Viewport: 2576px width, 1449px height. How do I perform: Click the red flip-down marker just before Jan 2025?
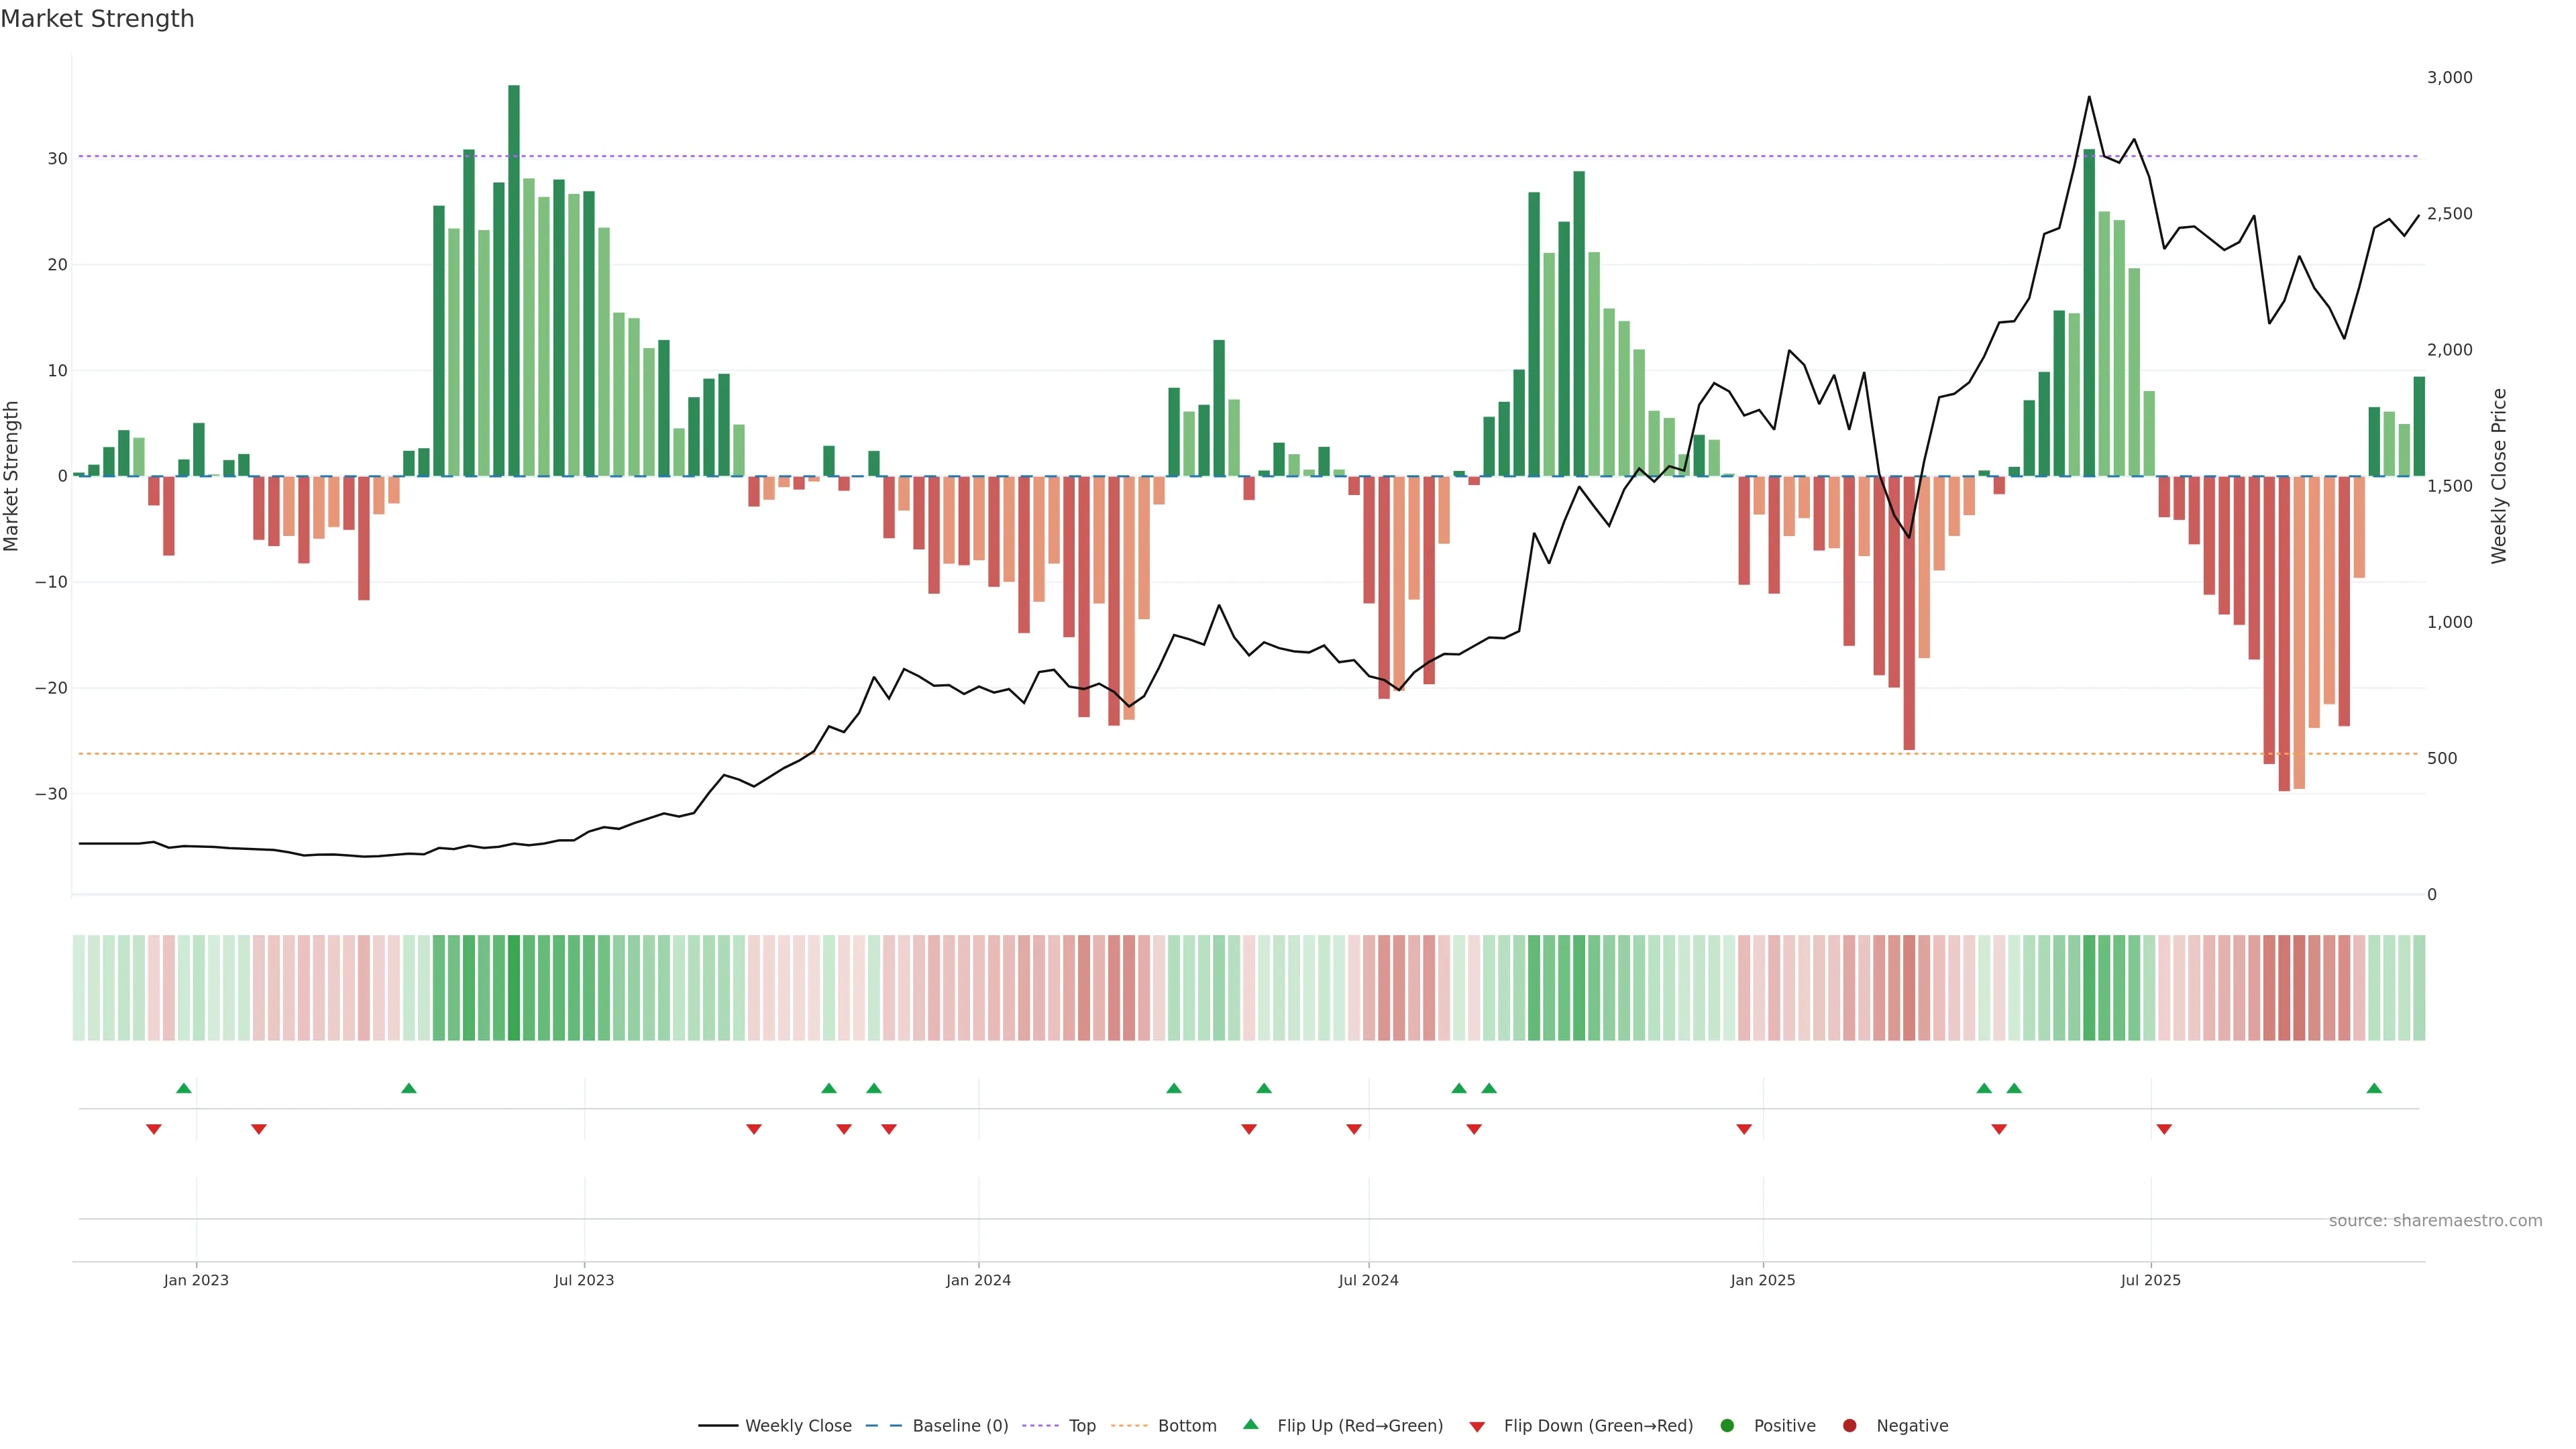[x=1744, y=1129]
